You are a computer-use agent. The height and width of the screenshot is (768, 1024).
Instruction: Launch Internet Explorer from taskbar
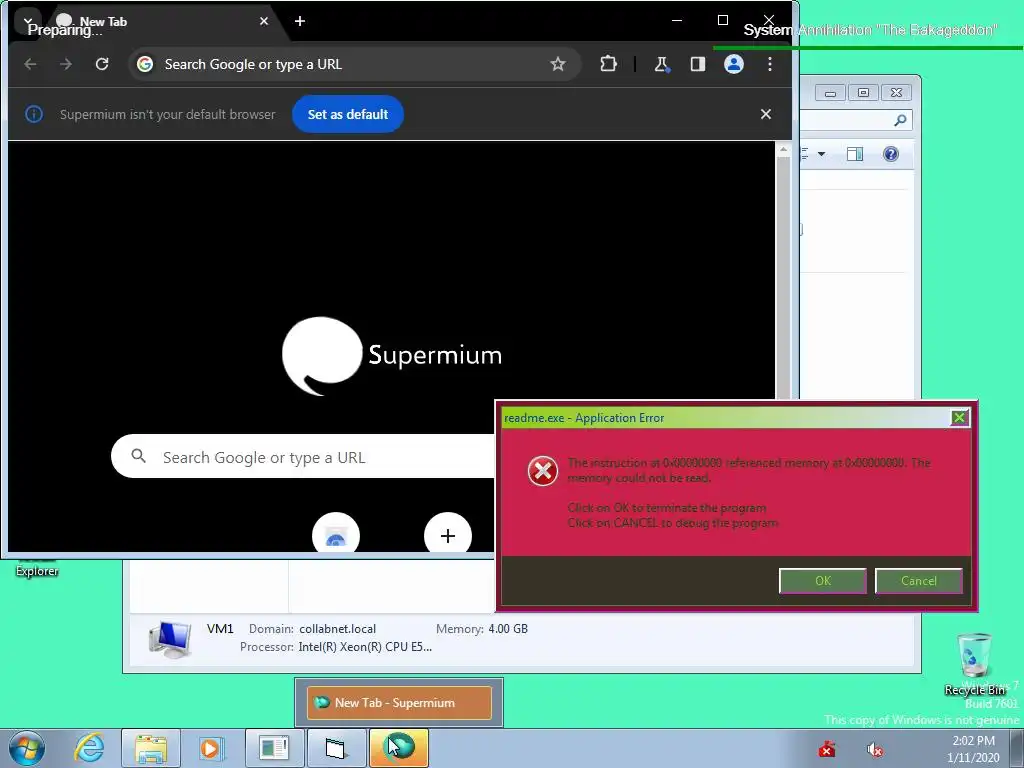pyautogui.click(x=89, y=748)
